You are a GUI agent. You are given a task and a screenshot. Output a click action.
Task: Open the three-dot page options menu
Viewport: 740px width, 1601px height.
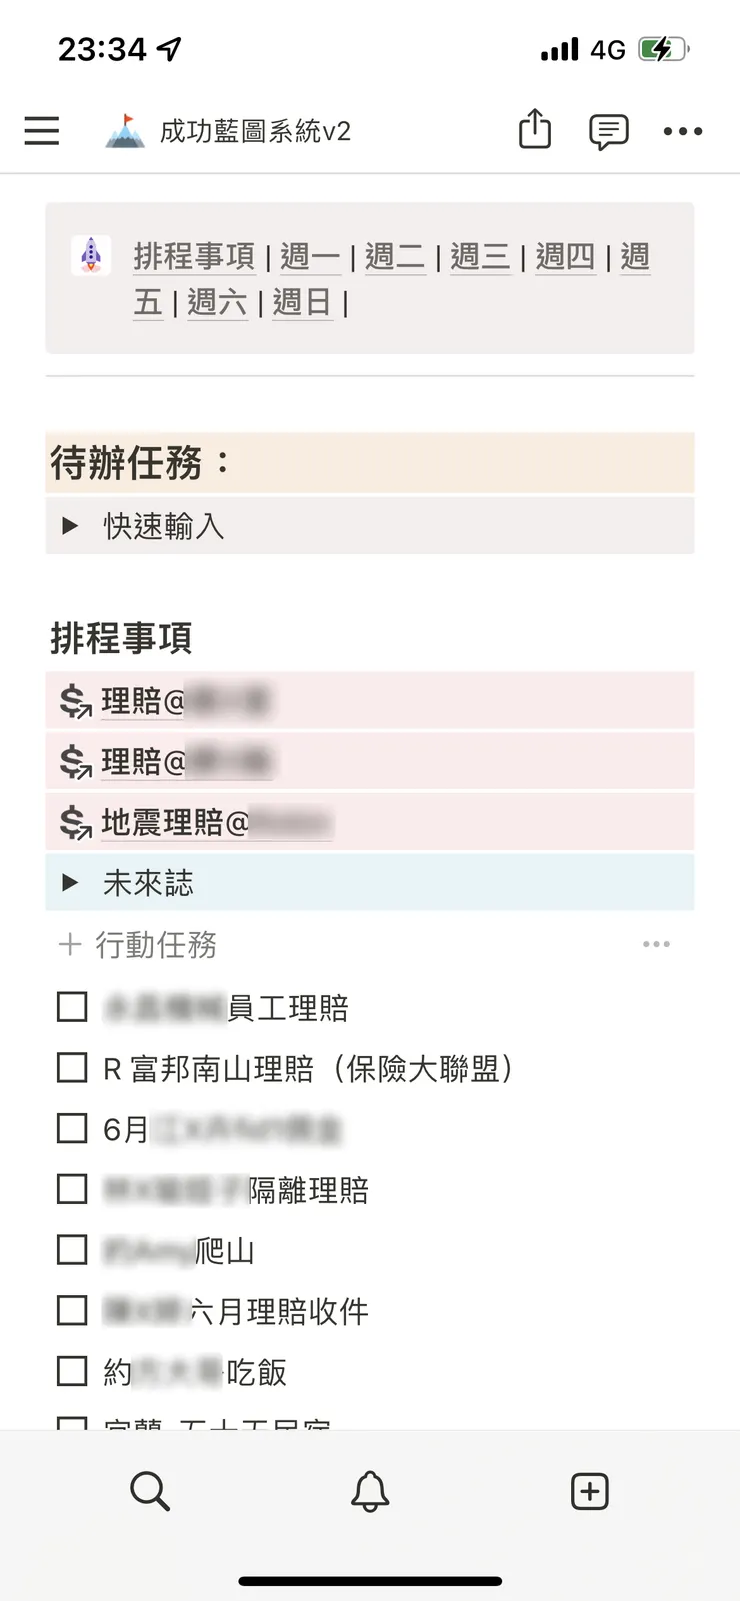683,131
